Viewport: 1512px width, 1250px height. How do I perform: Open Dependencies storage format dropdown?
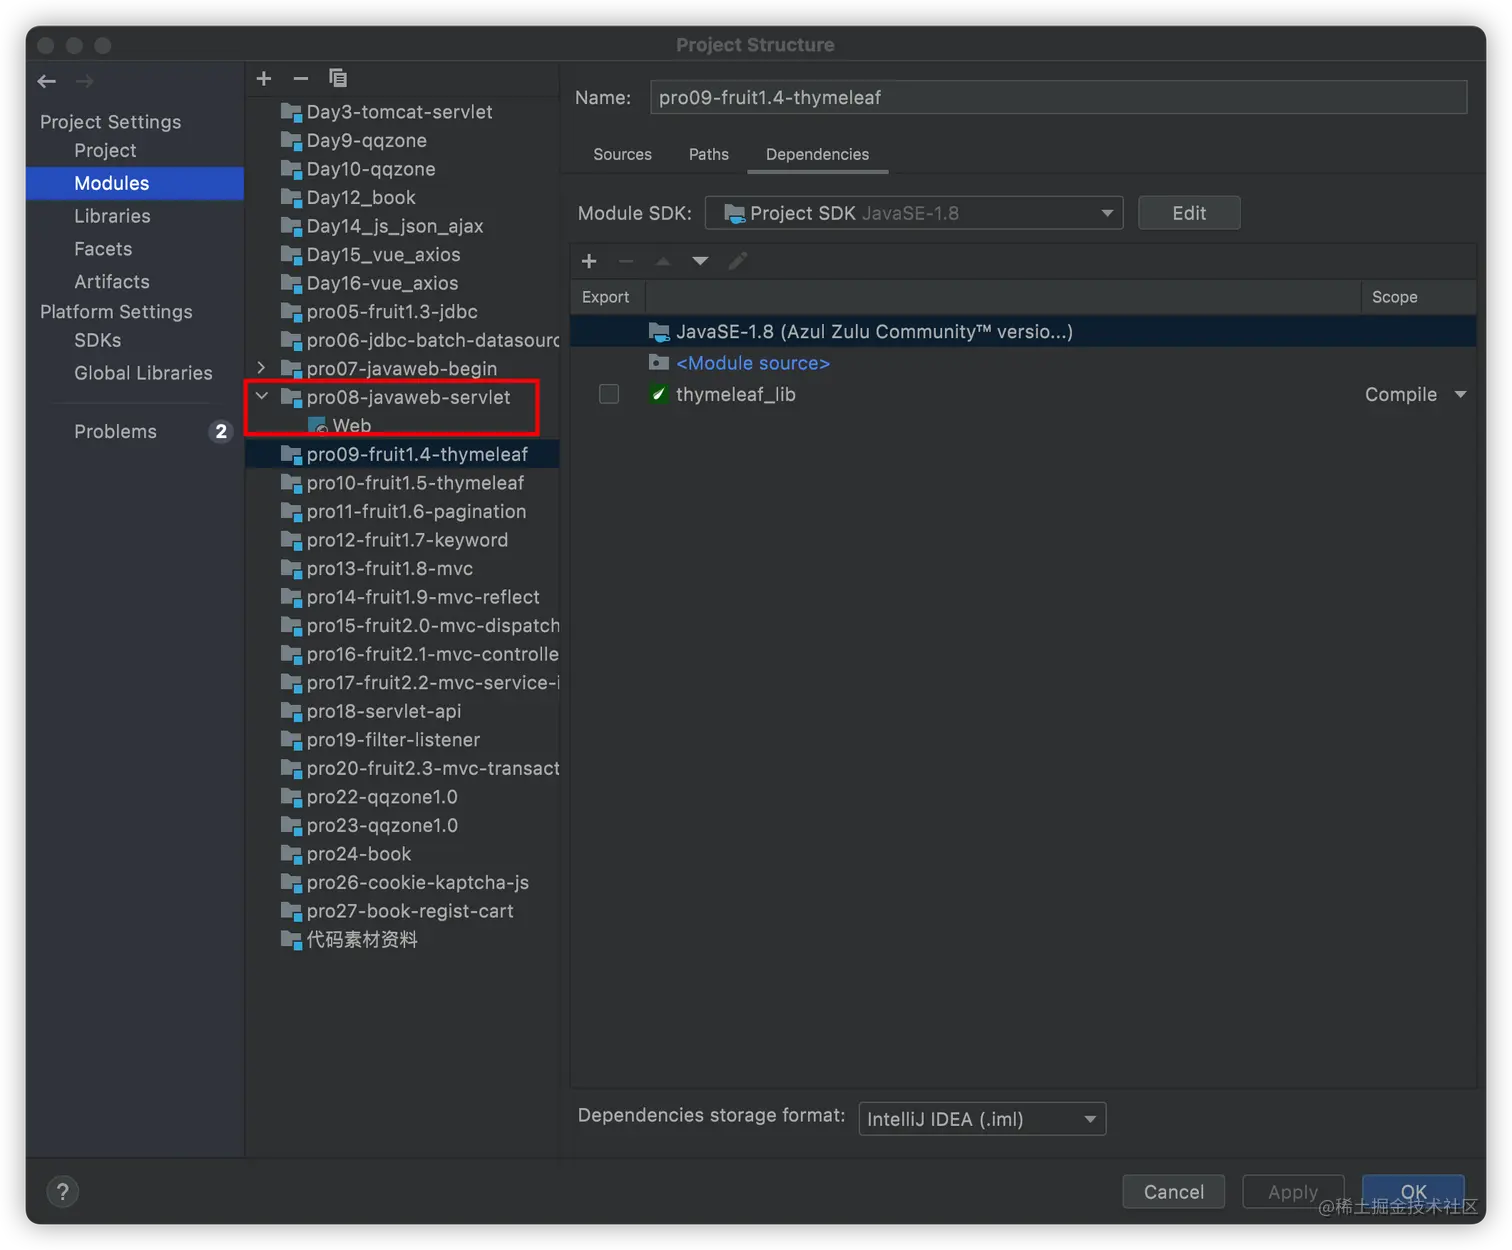click(x=982, y=1119)
